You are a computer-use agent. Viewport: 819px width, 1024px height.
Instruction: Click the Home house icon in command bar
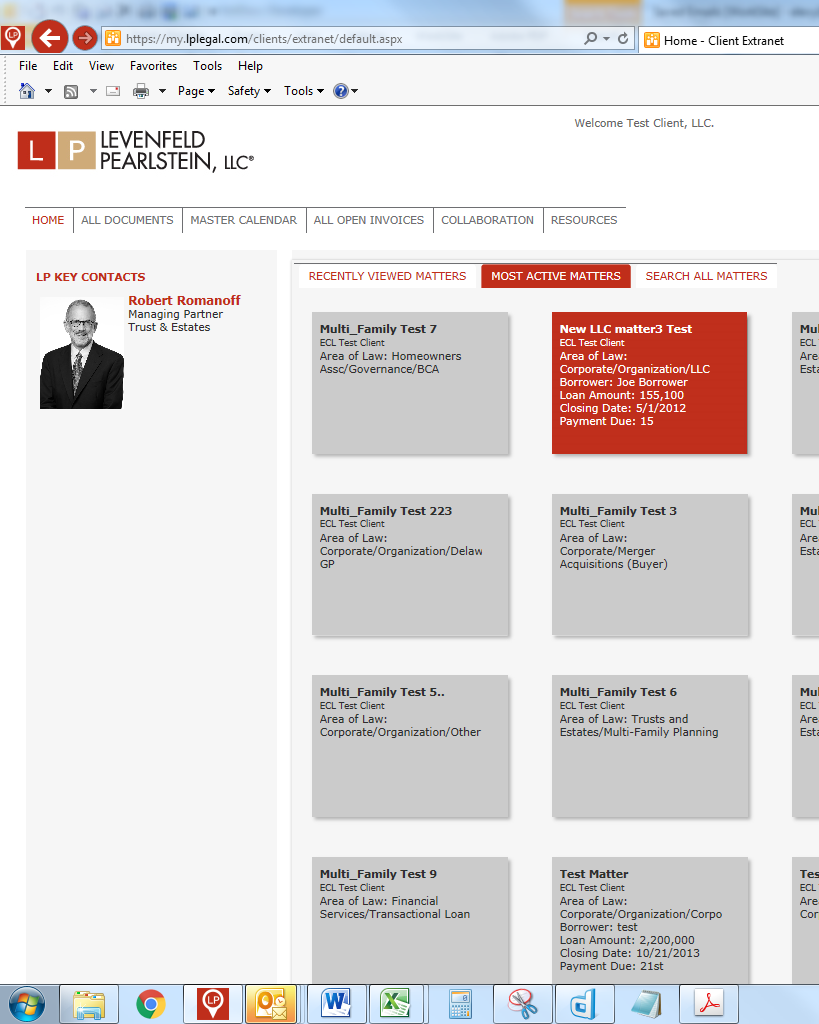pyautogui.click(x=27, y=91)
